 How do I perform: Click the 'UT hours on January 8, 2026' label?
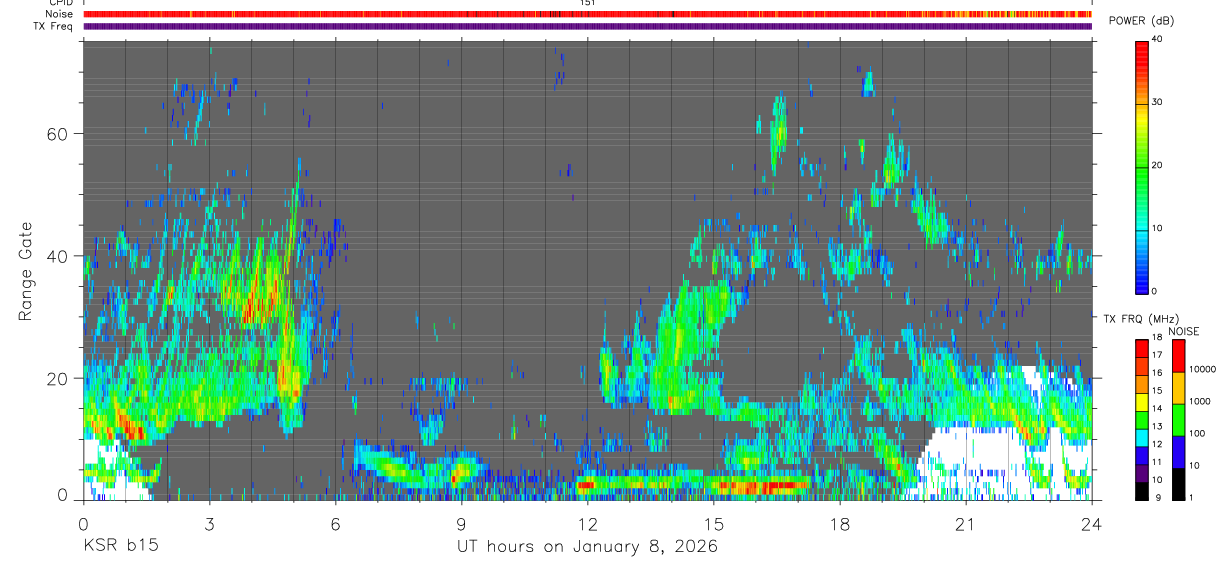(587, 546)
